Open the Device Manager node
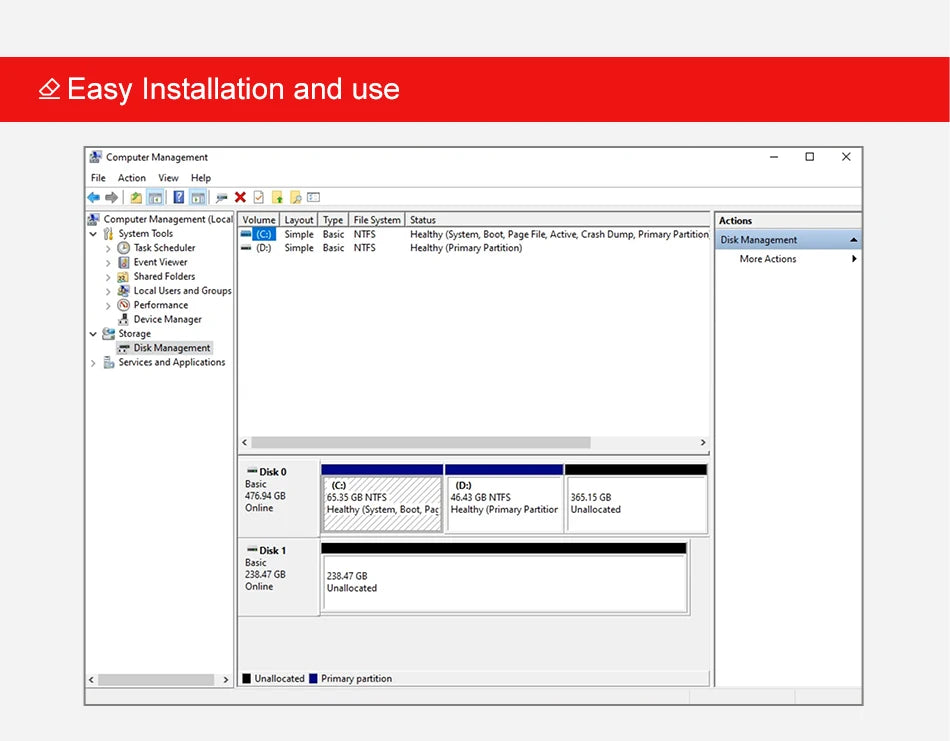 click(167, 320)
